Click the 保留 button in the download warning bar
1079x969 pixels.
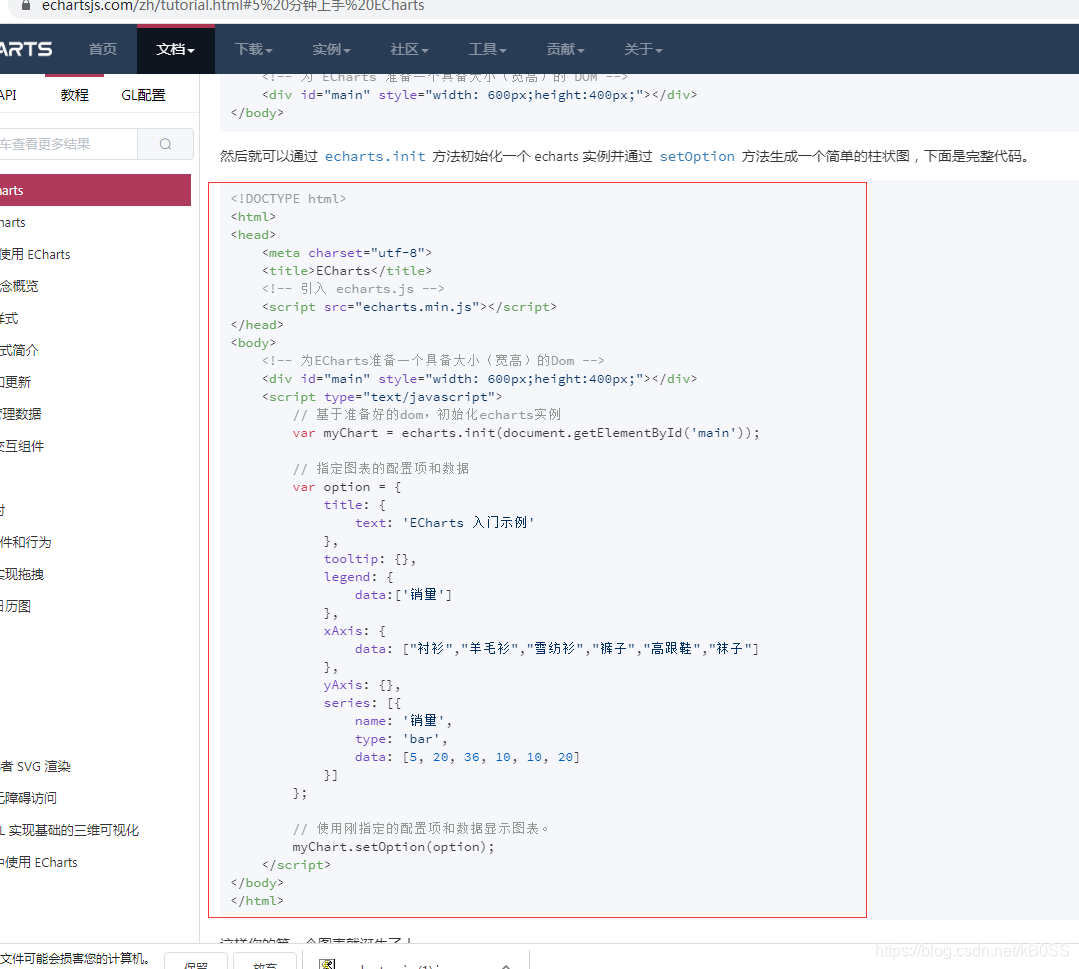click(x=196, y=963)
